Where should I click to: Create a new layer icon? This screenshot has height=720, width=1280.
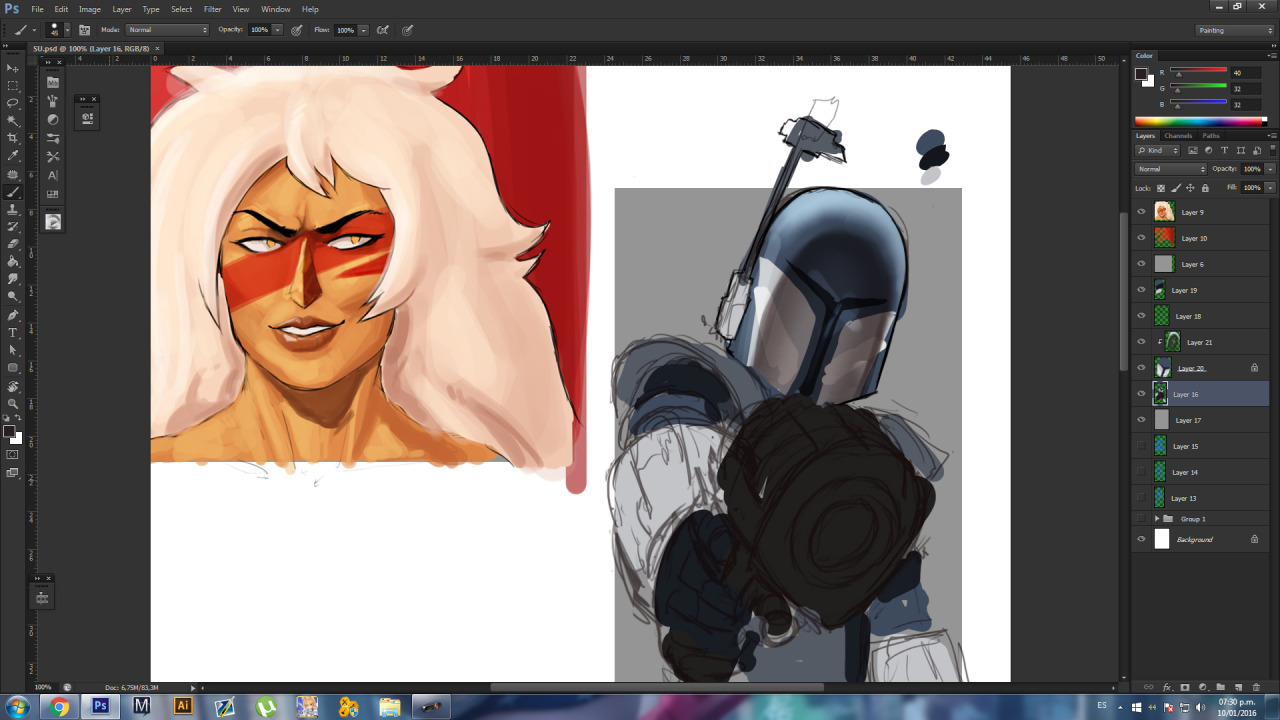click(1238, 687)
